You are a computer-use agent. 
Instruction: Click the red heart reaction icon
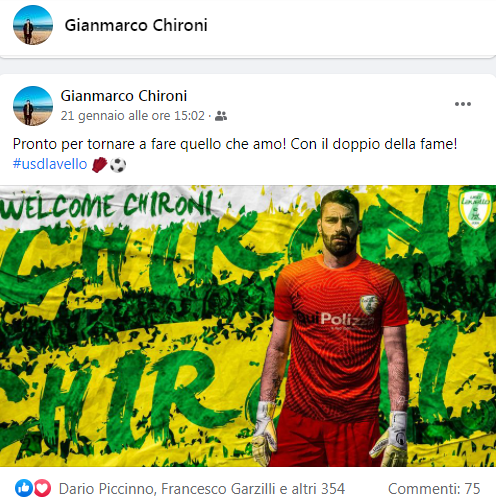(x=42, y=488)
